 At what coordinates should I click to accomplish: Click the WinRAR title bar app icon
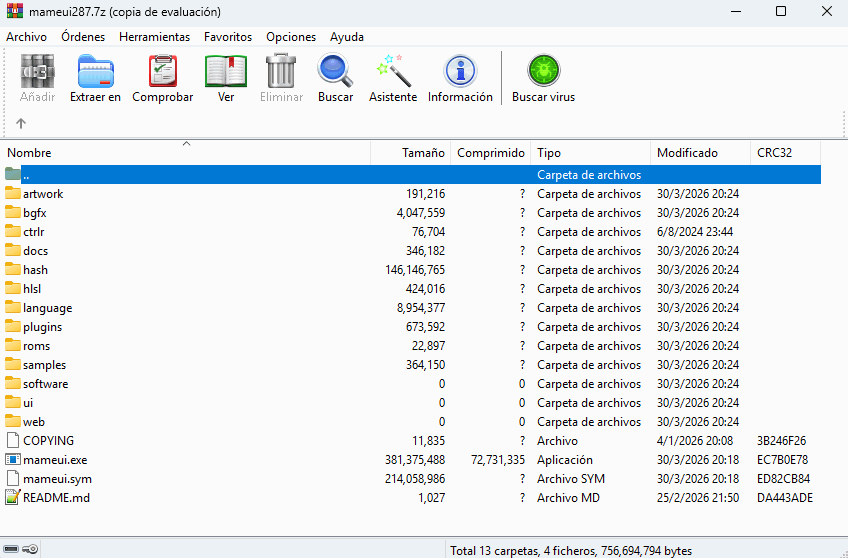click(x=15, y=11)
